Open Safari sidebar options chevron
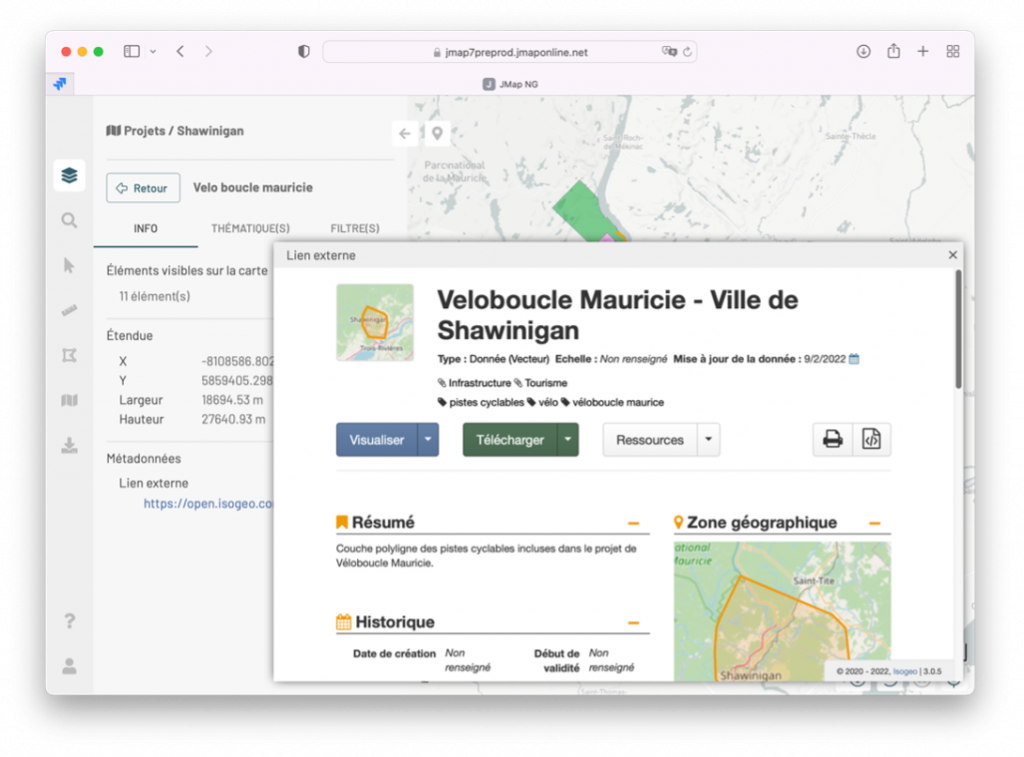The height and width of the screenshot is (757, 1024). pyautogui.click(x=153, y=51)
